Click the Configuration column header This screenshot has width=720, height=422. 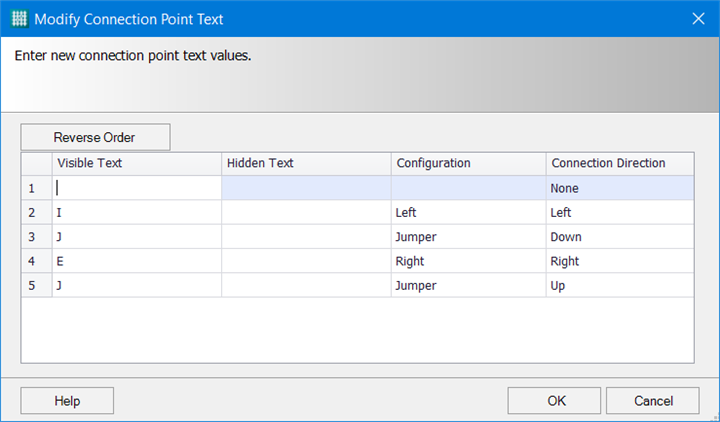[x=468, y=163]
